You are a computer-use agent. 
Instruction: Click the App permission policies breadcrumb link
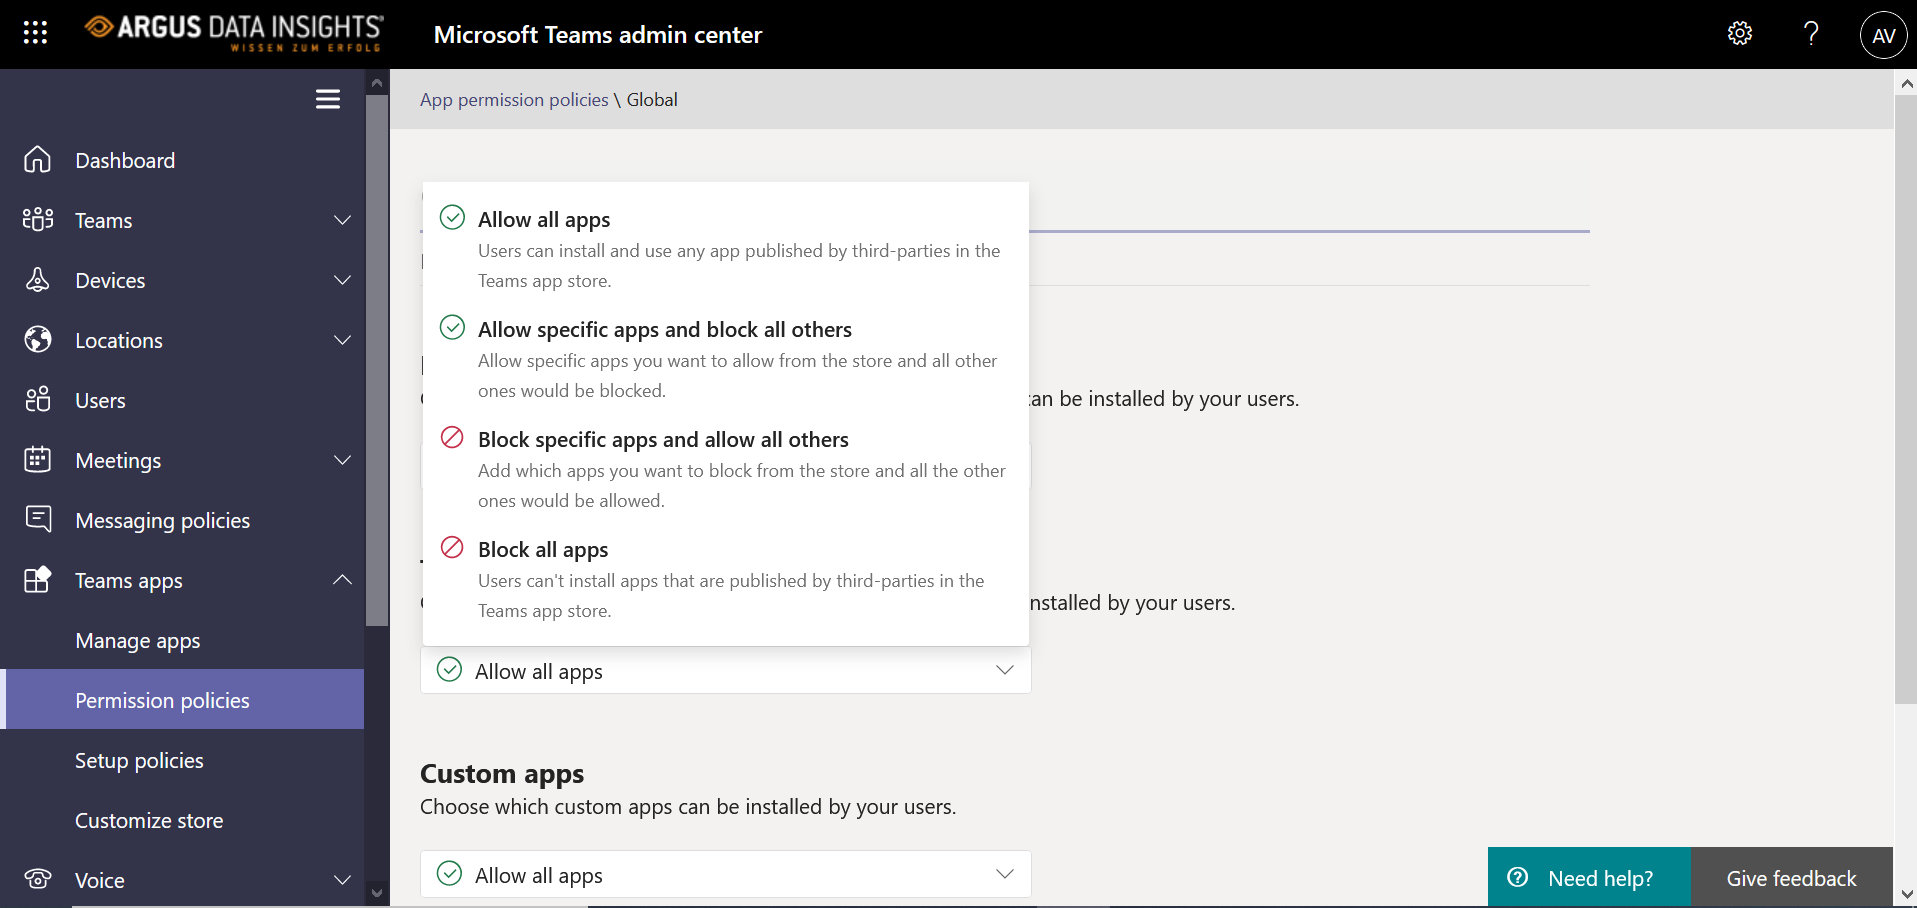point(514,100)
